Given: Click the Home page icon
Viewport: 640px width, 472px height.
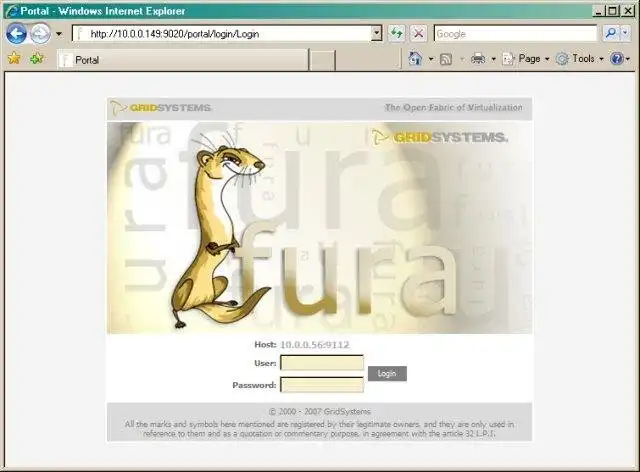Looking at the screenshot, I should [x=415, y=59].
